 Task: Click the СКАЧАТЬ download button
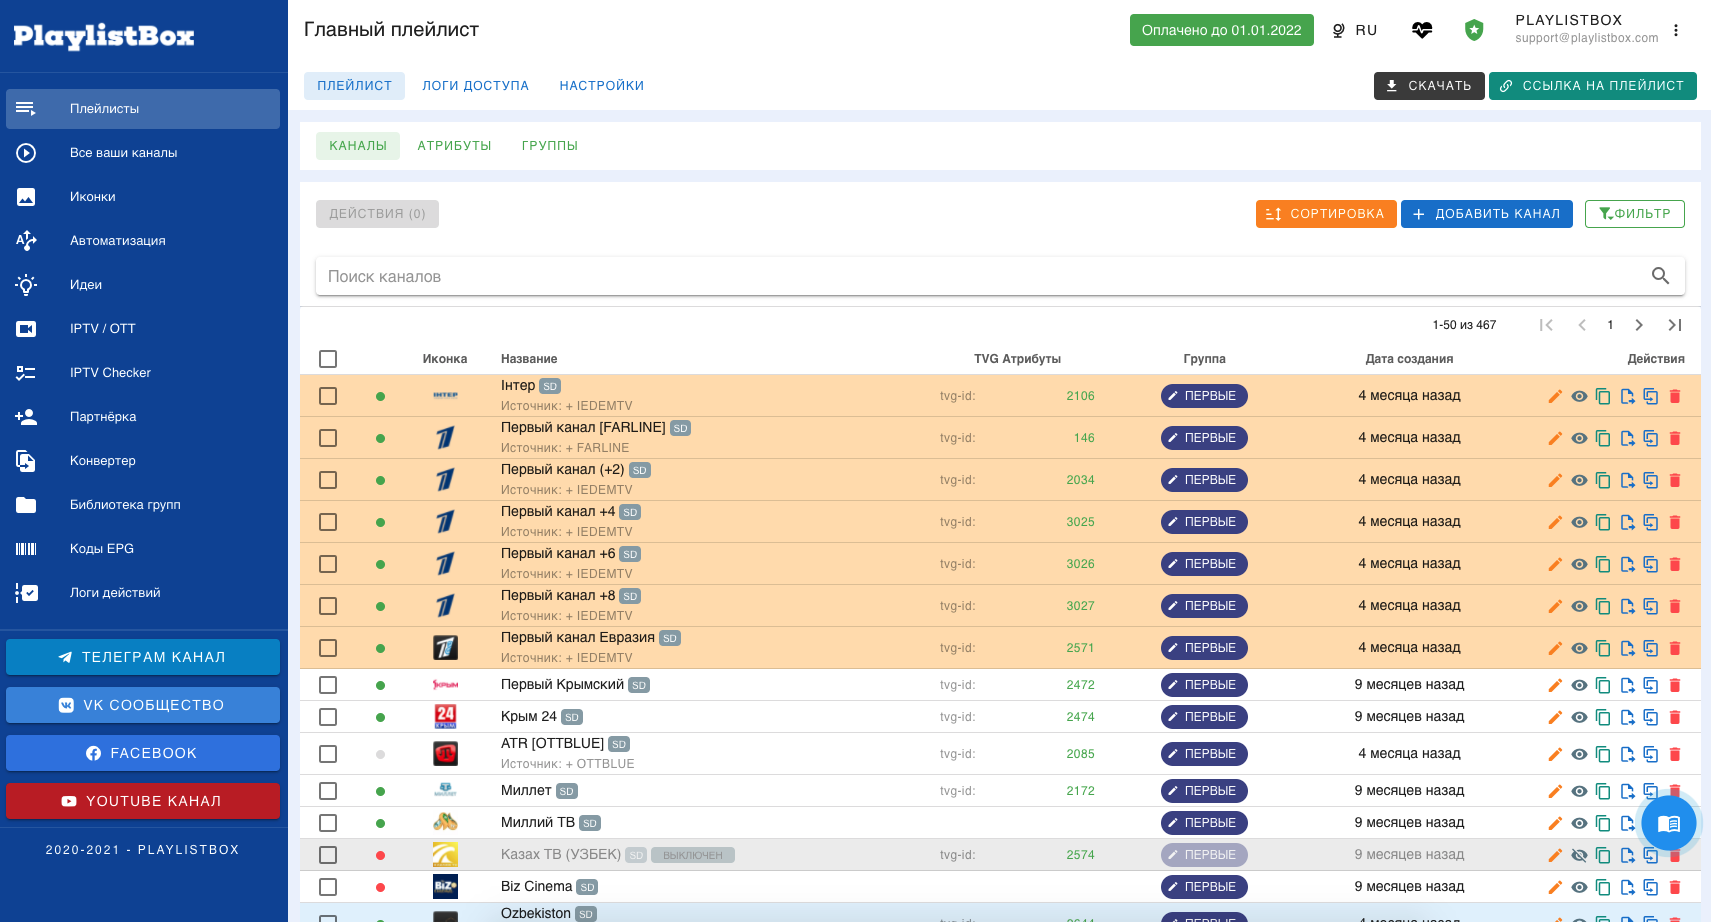click(1429, 86)
